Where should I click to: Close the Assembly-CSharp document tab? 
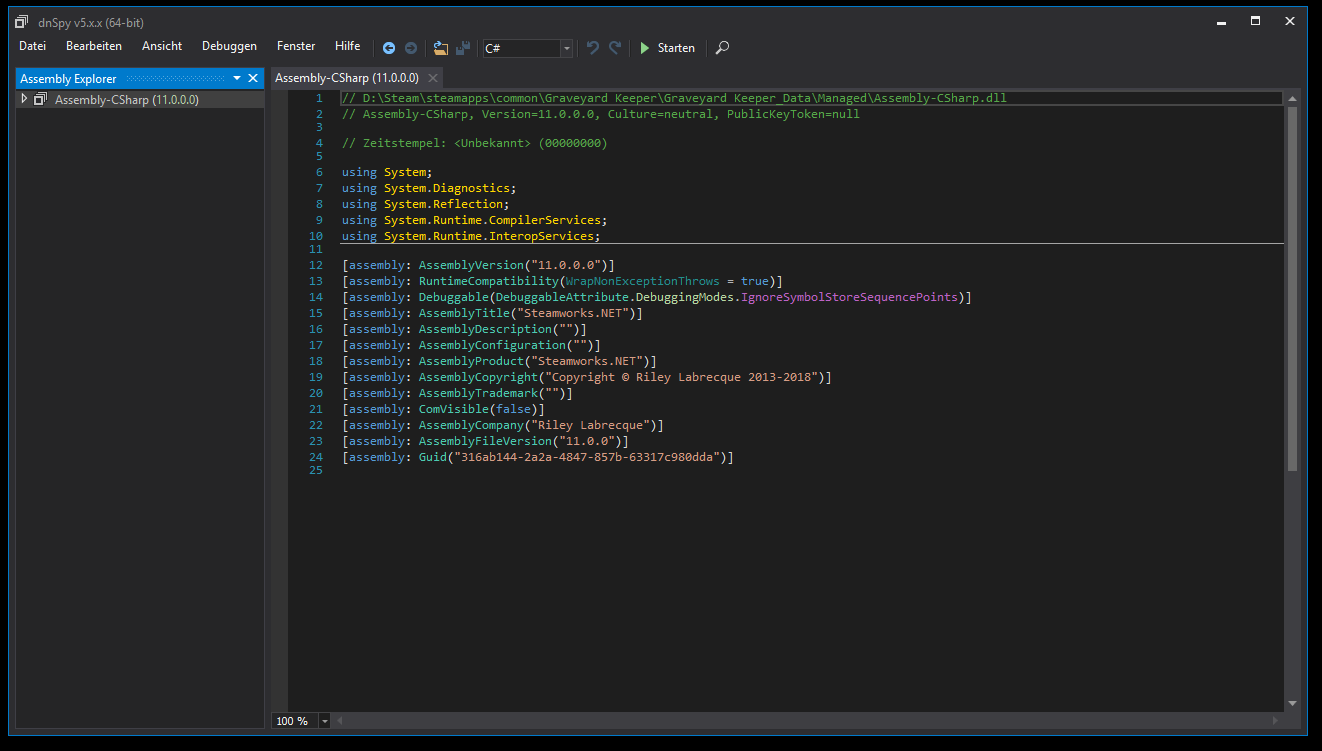pos(433,78)
